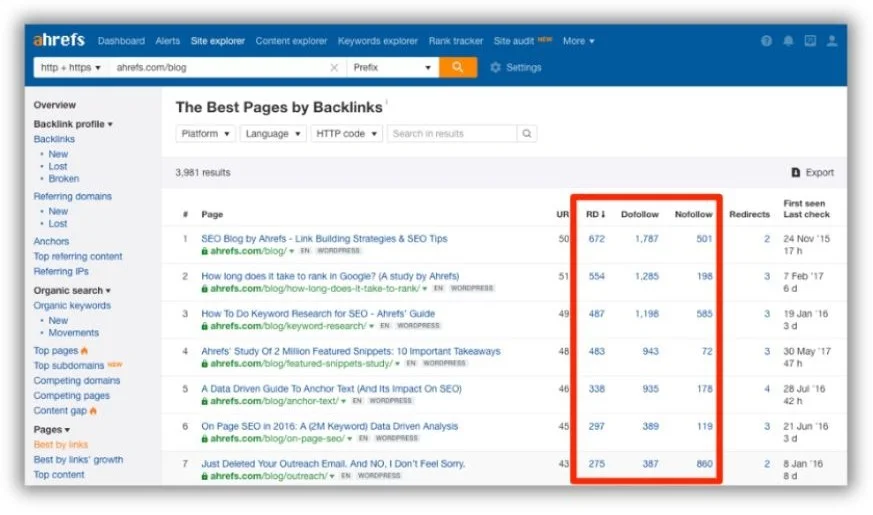Open the help question mark icon
873x515 pixels.
(766, 41)
